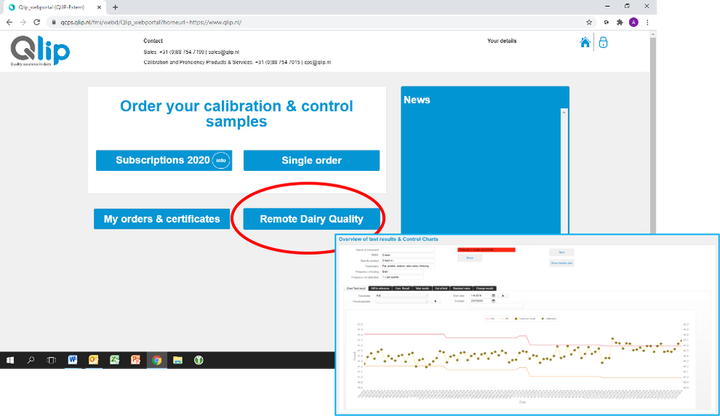Click the red out-of-limit warning banner

click(486, 250)
